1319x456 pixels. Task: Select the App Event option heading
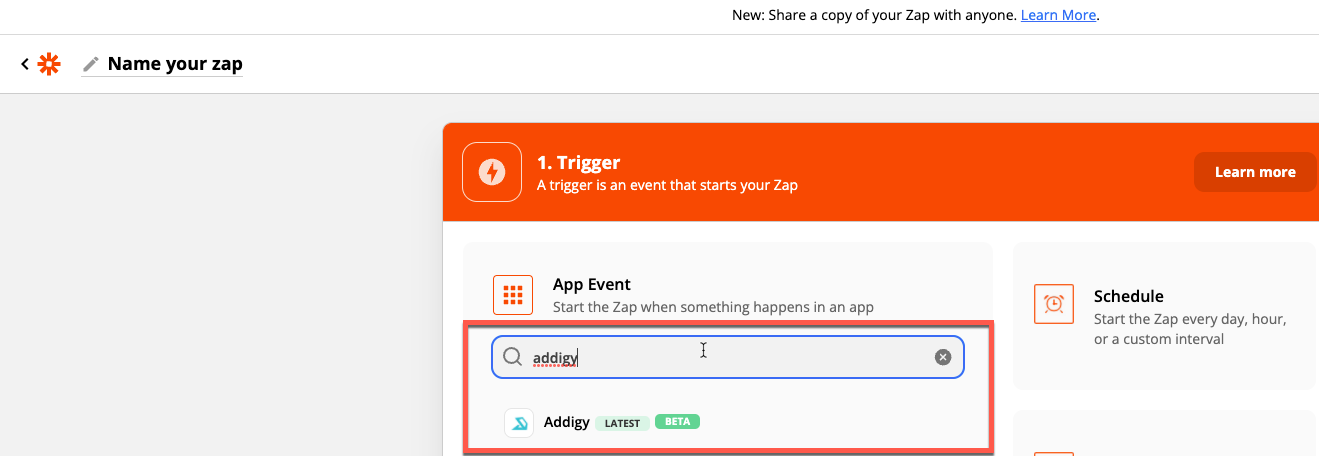(x=592, y=284)
